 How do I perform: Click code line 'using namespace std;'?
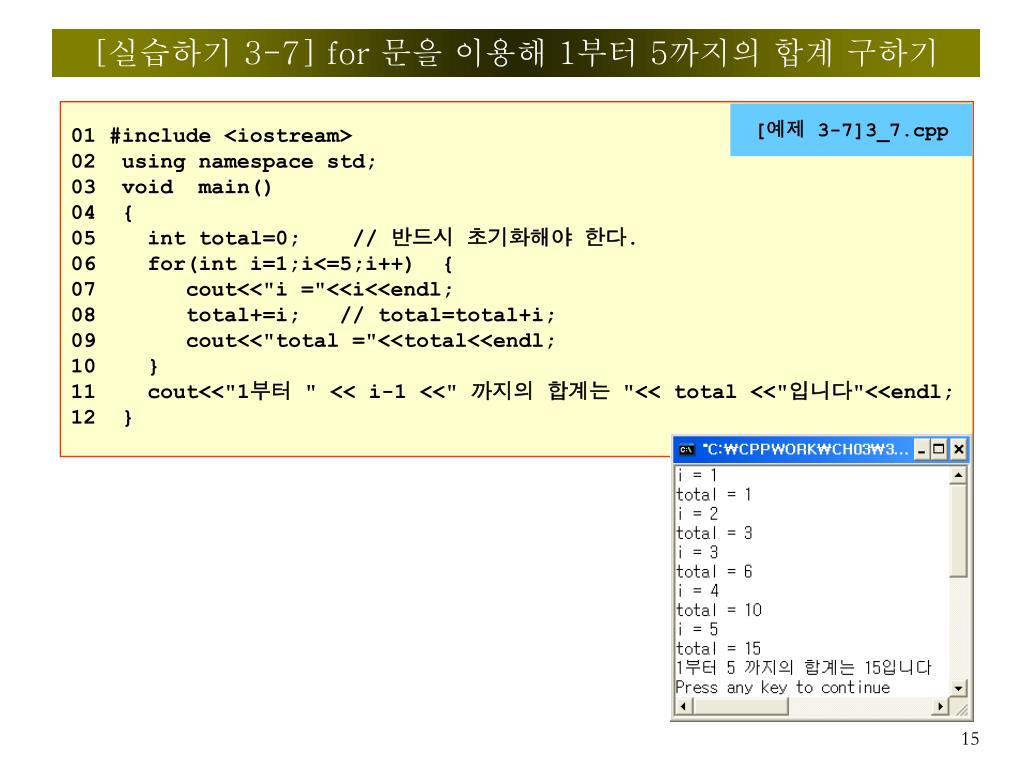click(x=249, y=162)
